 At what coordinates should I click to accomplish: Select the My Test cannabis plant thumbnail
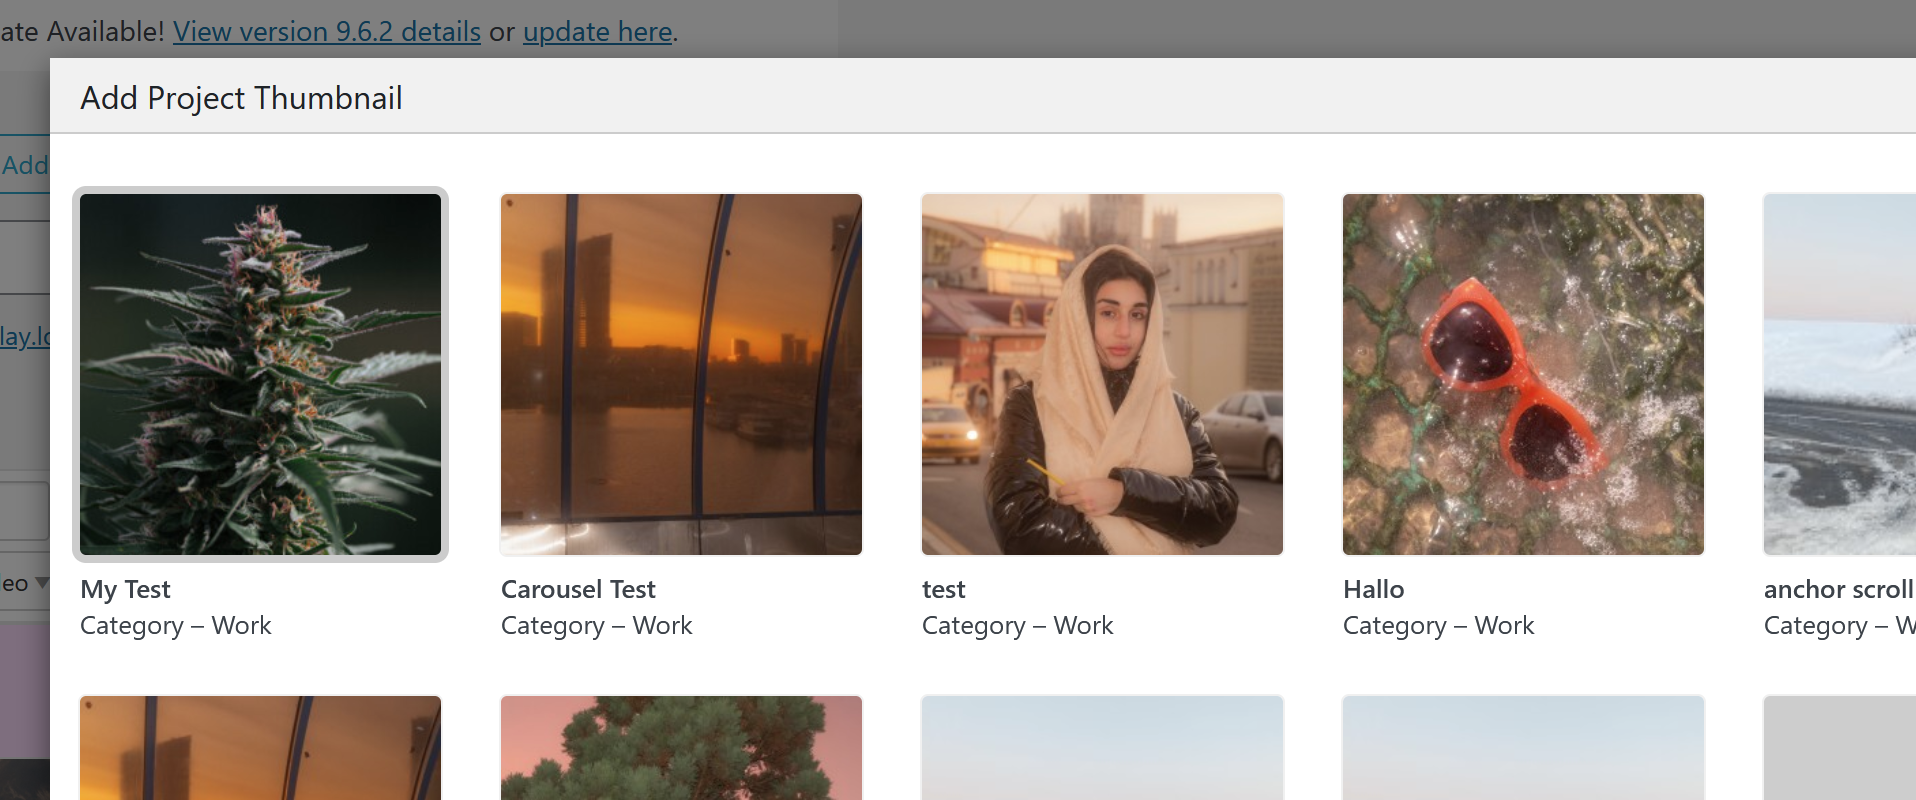pos(260,374)
